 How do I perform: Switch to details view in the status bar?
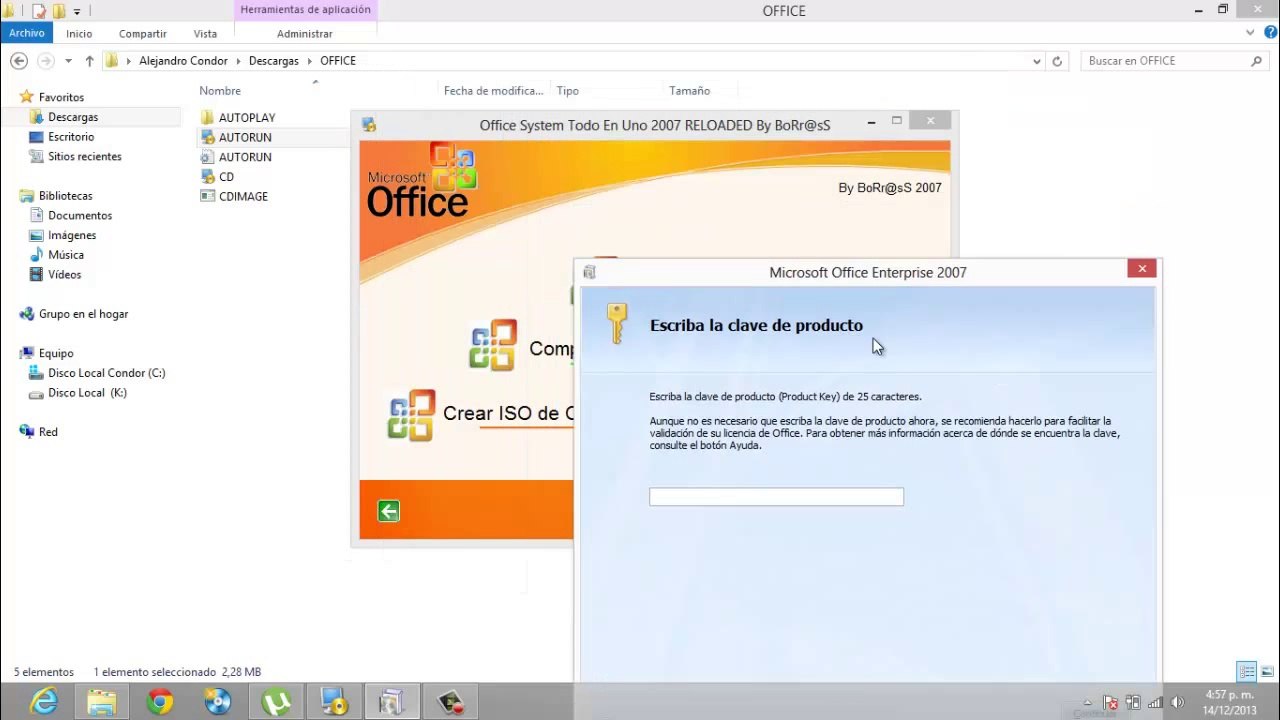click(1247, 672)
